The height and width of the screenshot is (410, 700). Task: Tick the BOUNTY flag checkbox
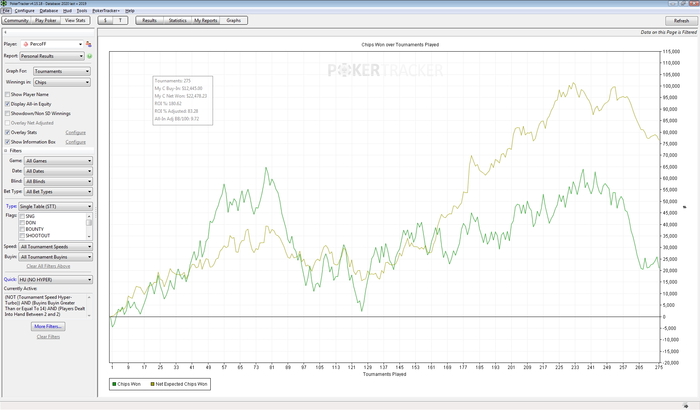click(x=22, y=228)
